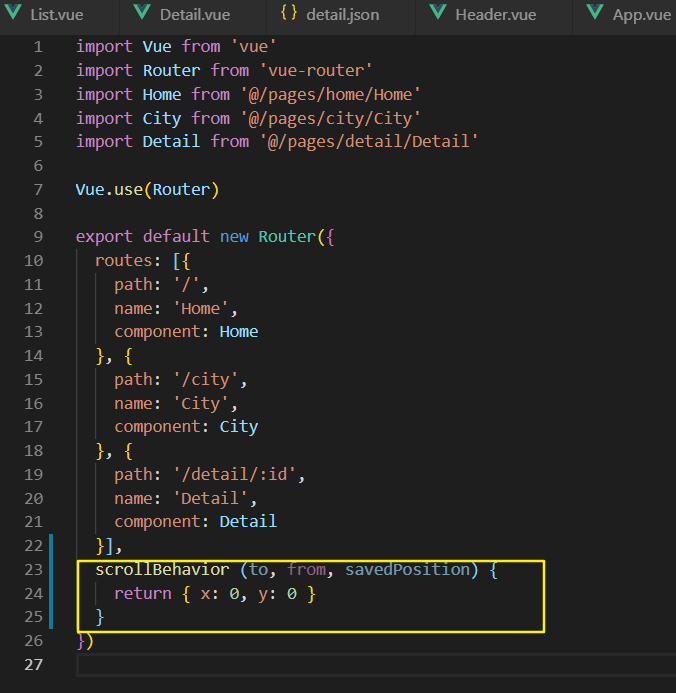Click the '@/pages/city/City' path string
Image resolution: width=676 pixels, height=693 pixels.
[330, 118]
